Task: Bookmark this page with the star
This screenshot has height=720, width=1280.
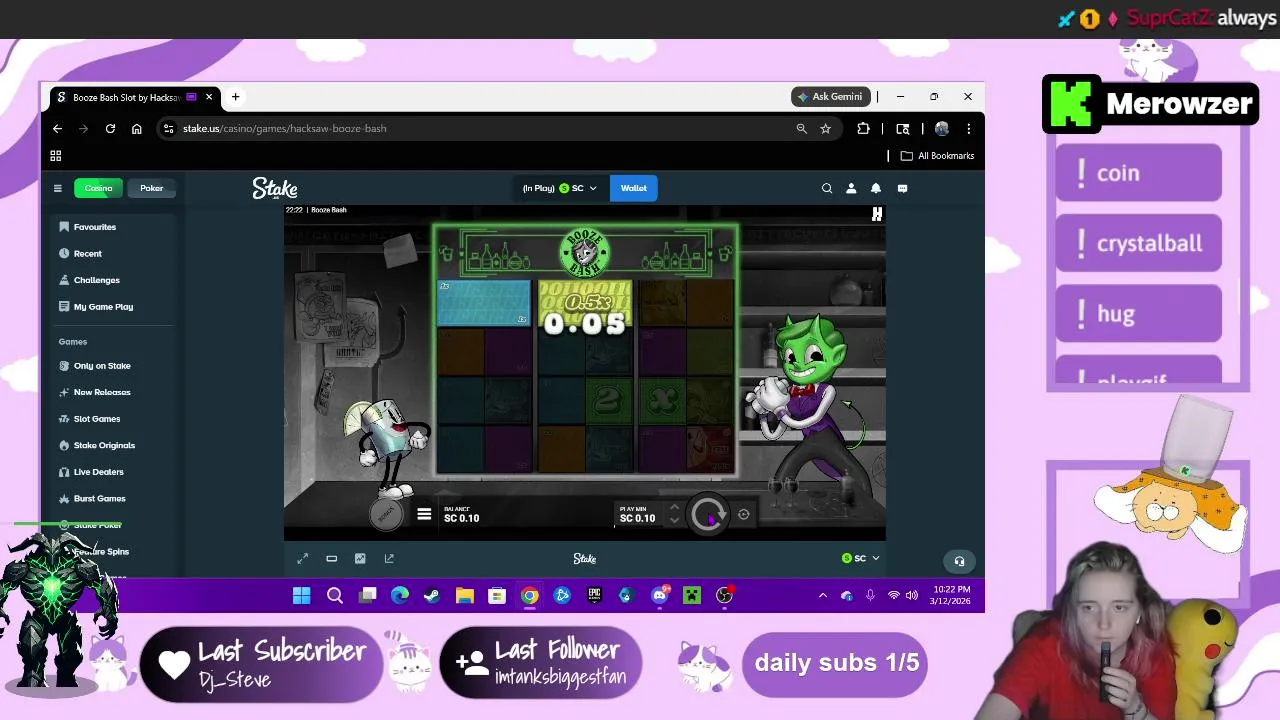Action: point(825,128)
